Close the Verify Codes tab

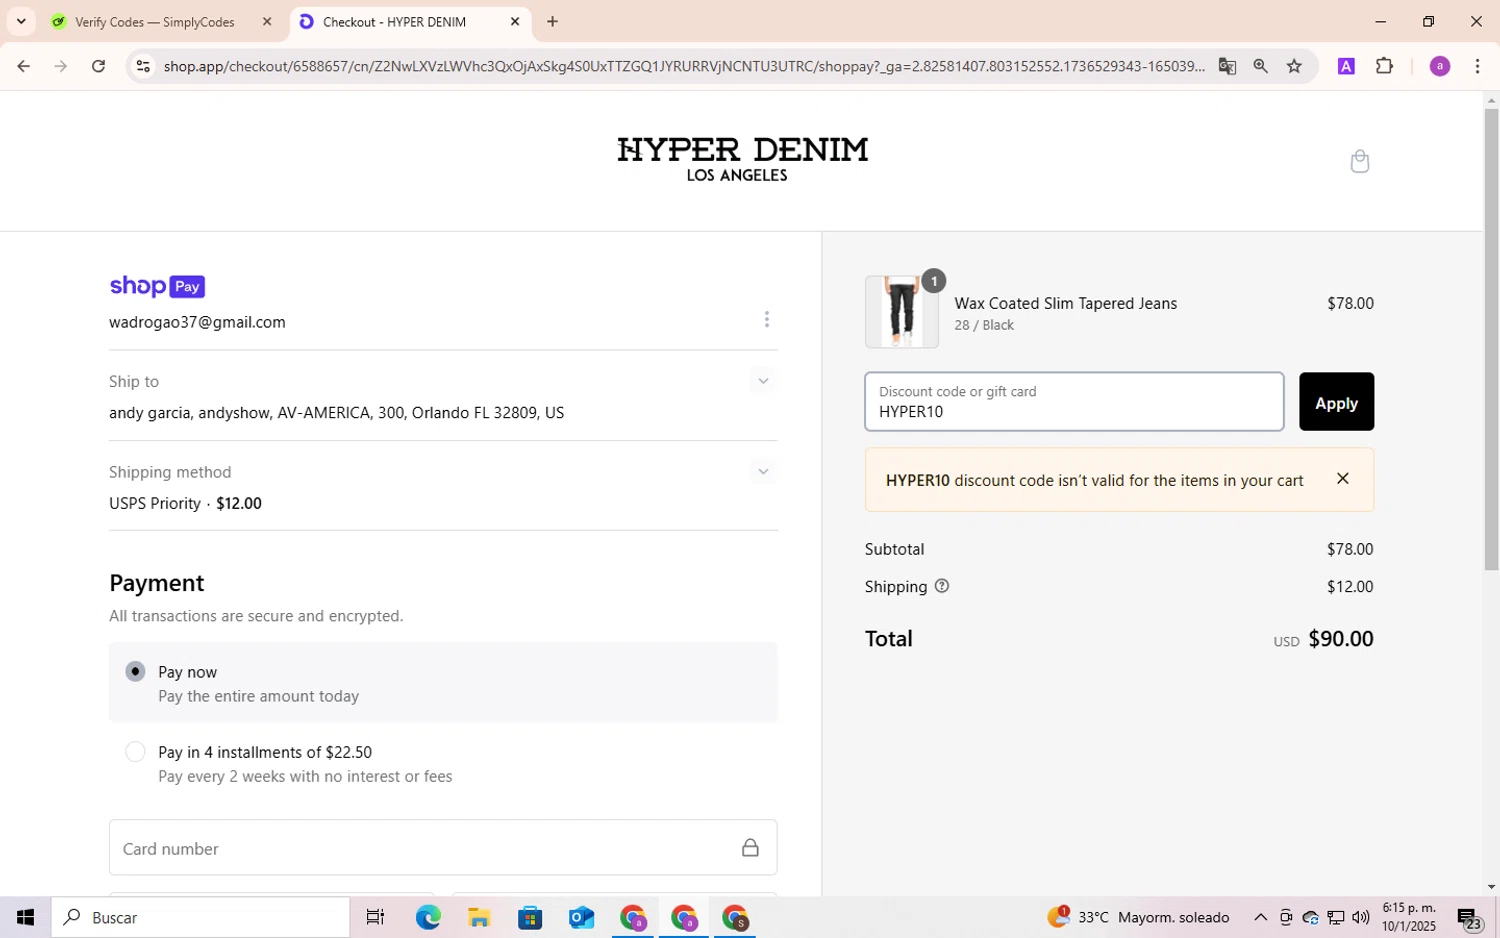(x=267, y=22)
